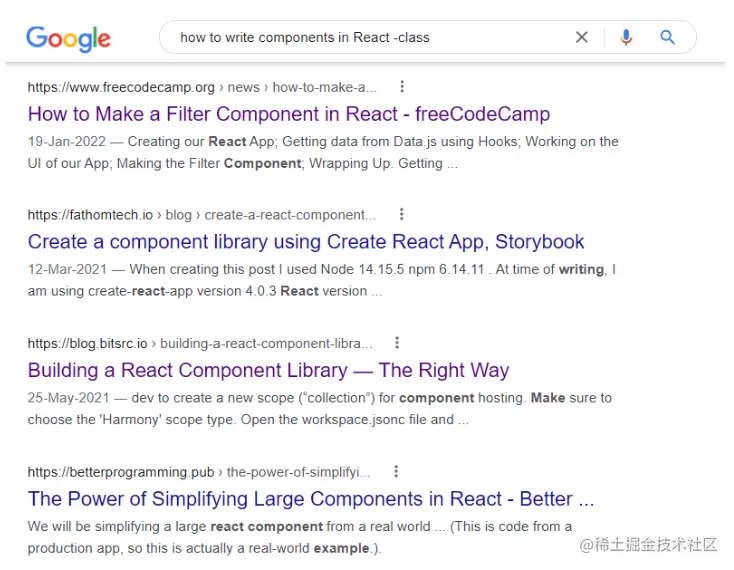Click the '19-Jan-2022' snippet date
Screen dimensions: 734x570
(66, 141)
